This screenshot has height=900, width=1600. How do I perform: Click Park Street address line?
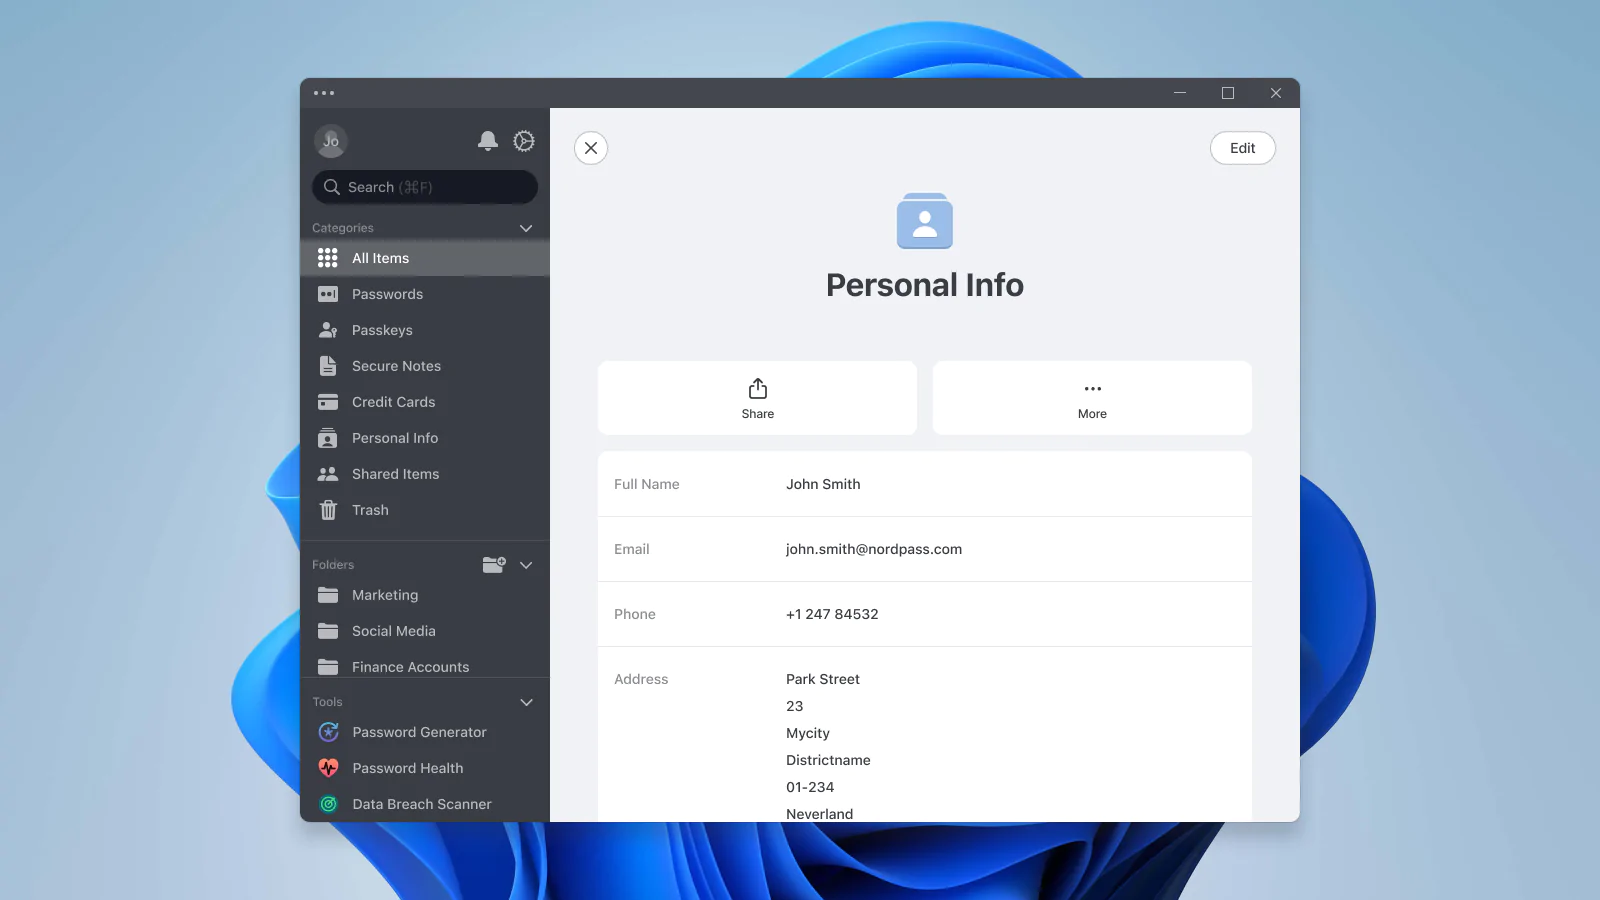(x=823, y=679)
